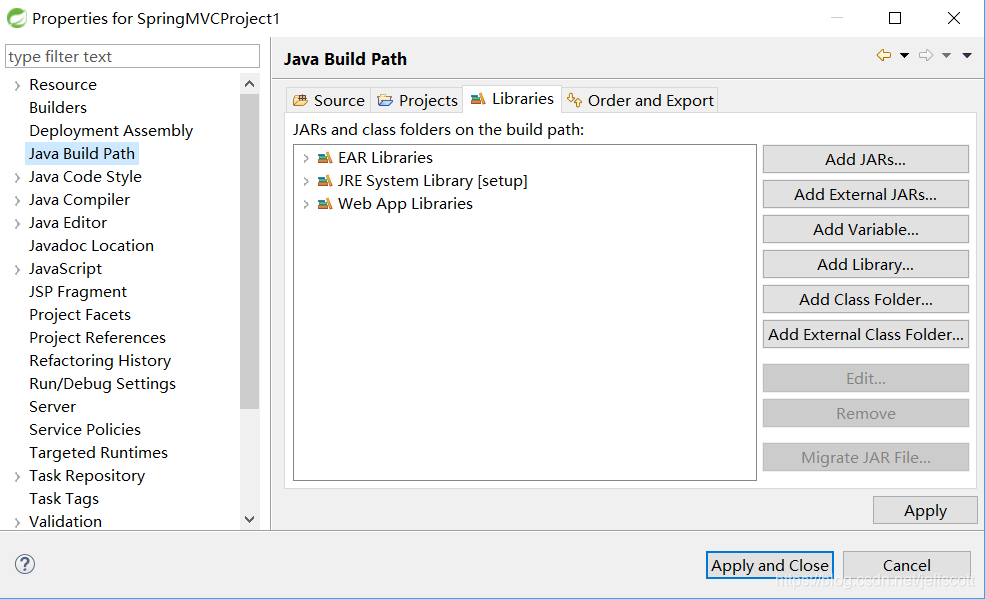Screen dimensions: 985x599
Task: Open the Order and Export tab
Action: click(640, 100)
